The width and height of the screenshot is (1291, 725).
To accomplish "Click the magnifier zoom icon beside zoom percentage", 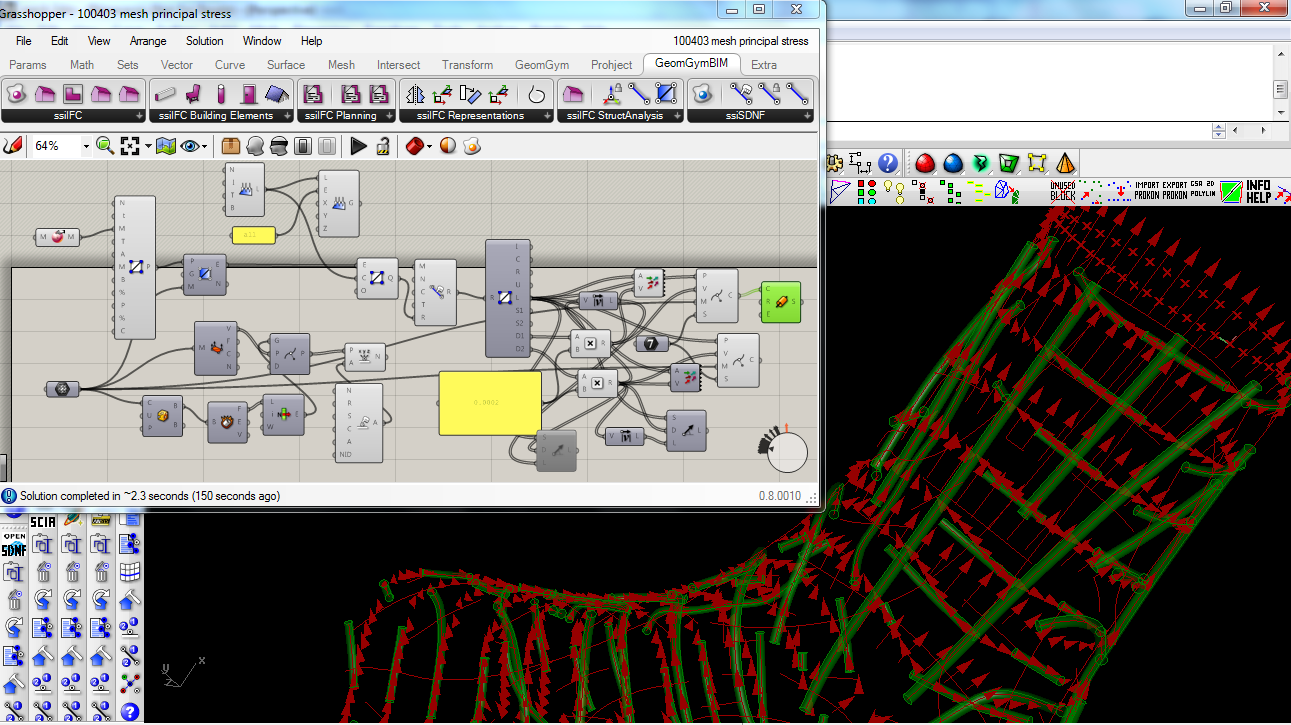I will pos(104,146).
